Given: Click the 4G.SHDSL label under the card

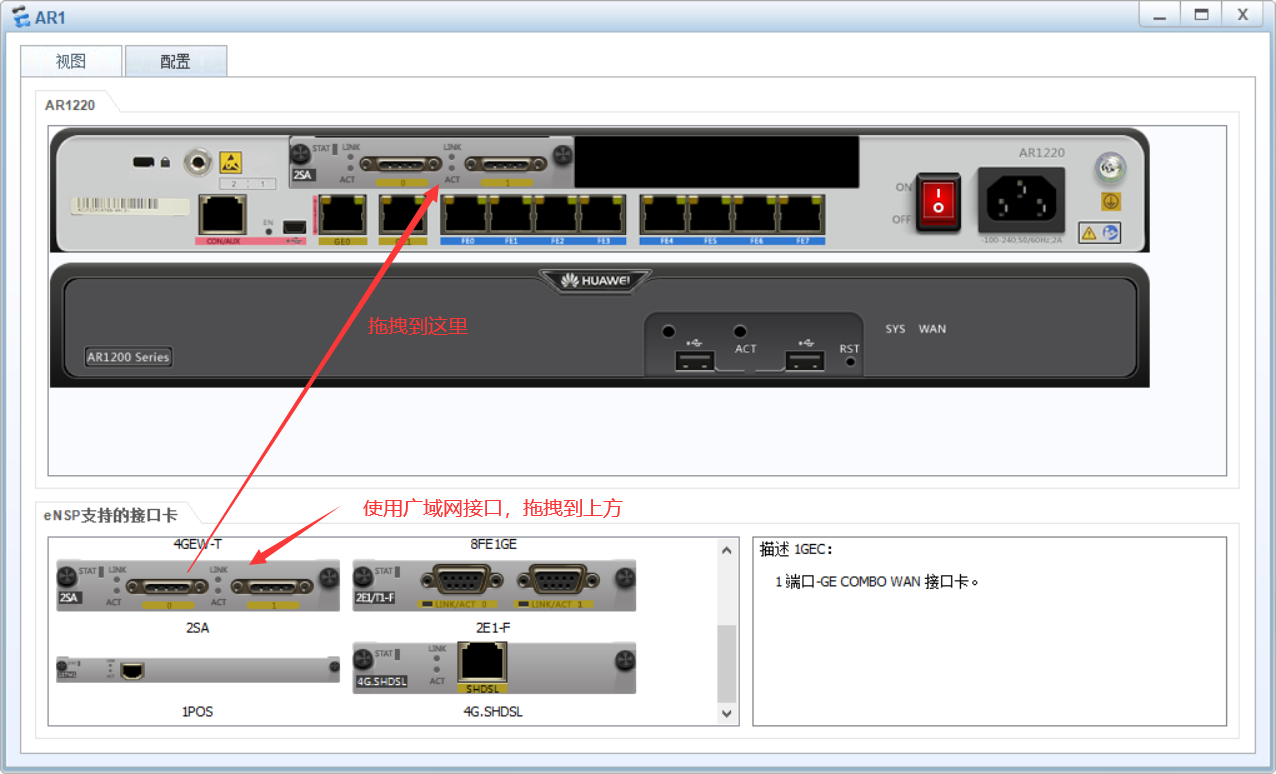Looking at the screenshot, I should click(x=493, y=712).
